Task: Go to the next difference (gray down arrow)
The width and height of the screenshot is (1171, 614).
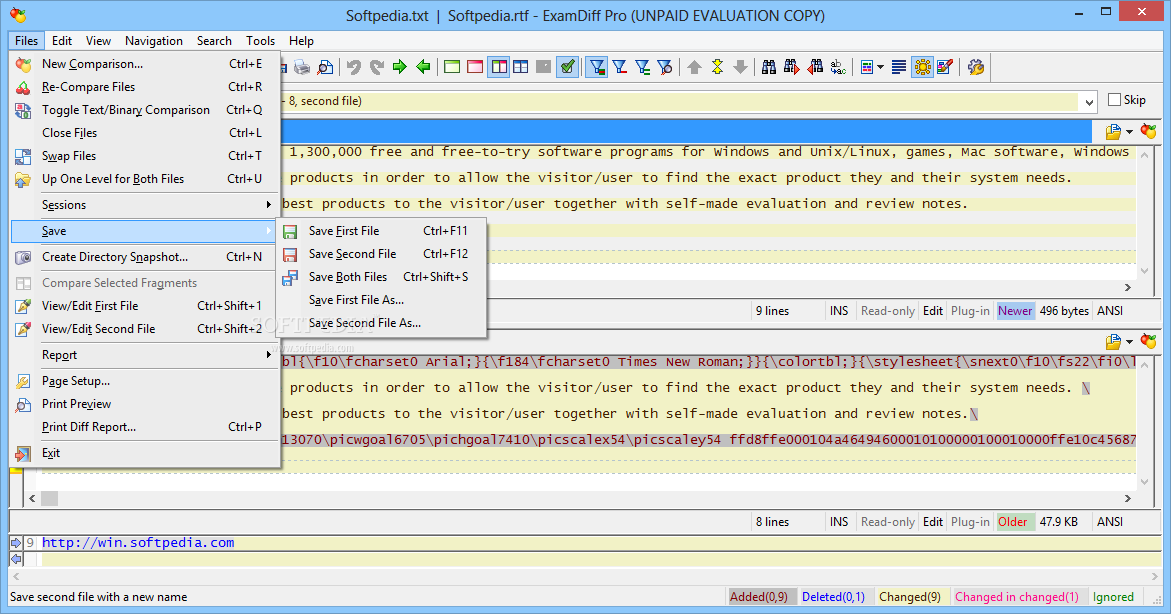Action: click(x=740, y=67)
